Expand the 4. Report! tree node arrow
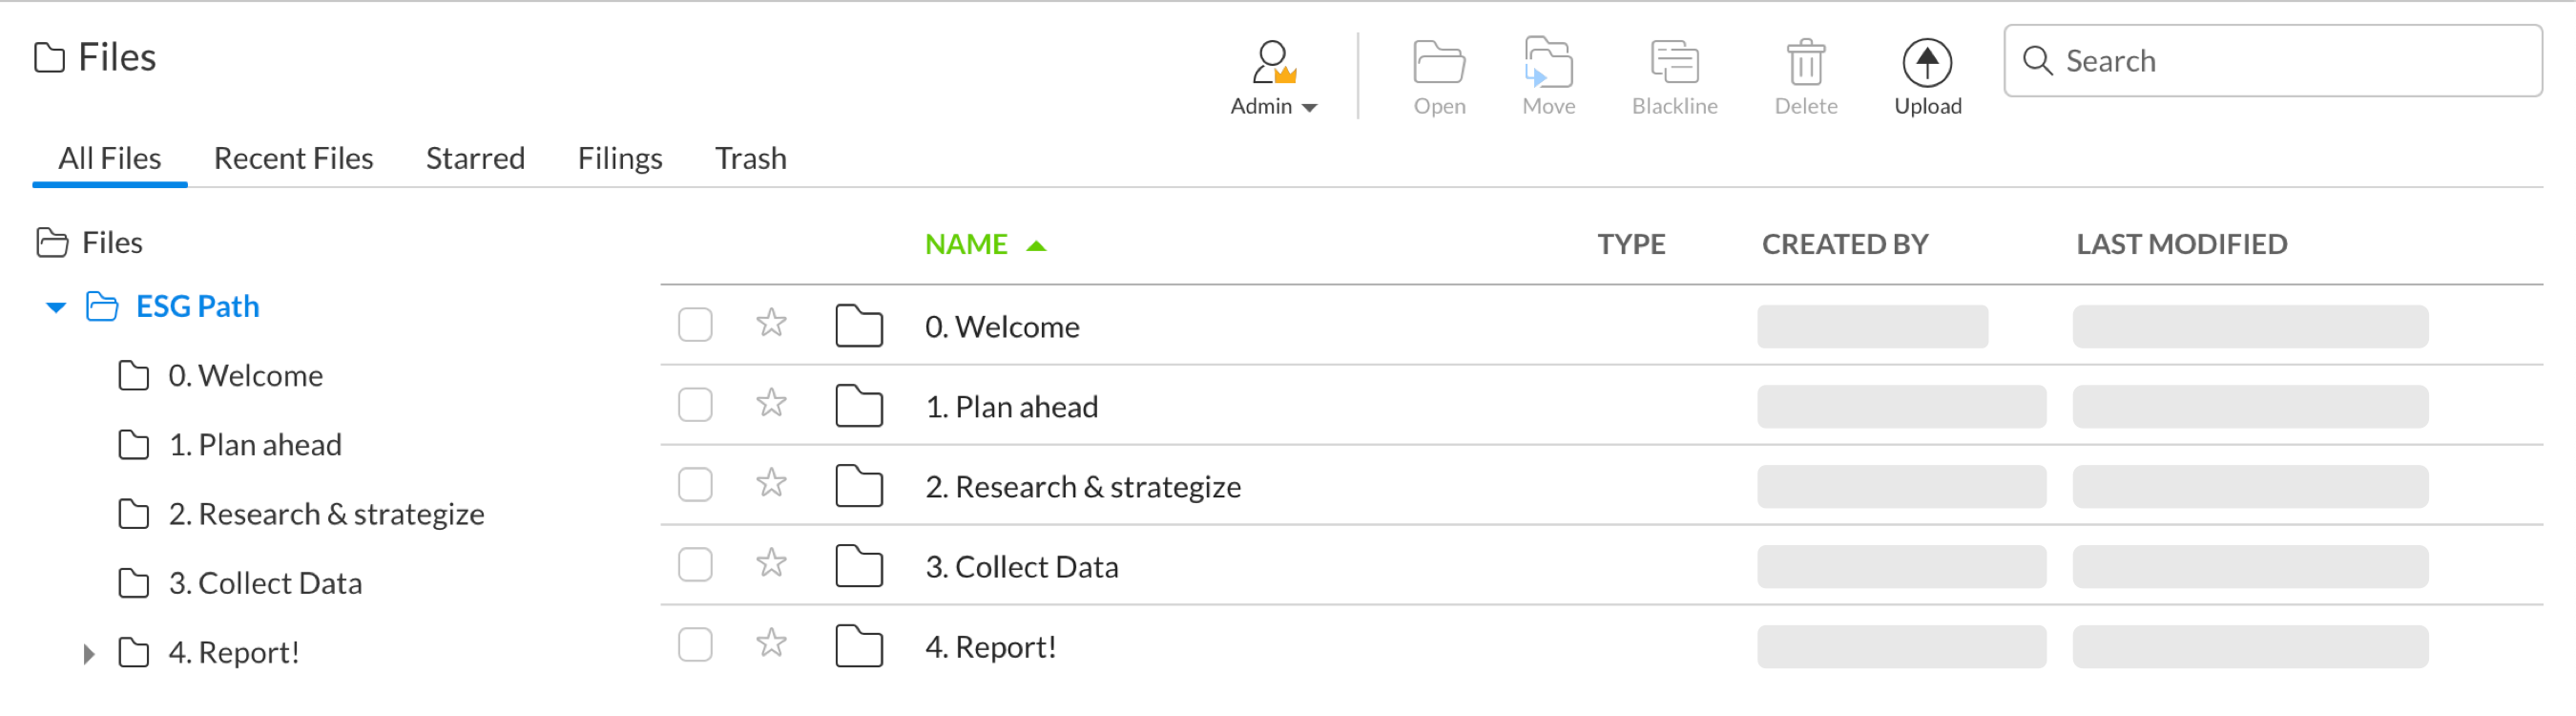This screenshot has width=2576, height=716. [x=89, y=654]
